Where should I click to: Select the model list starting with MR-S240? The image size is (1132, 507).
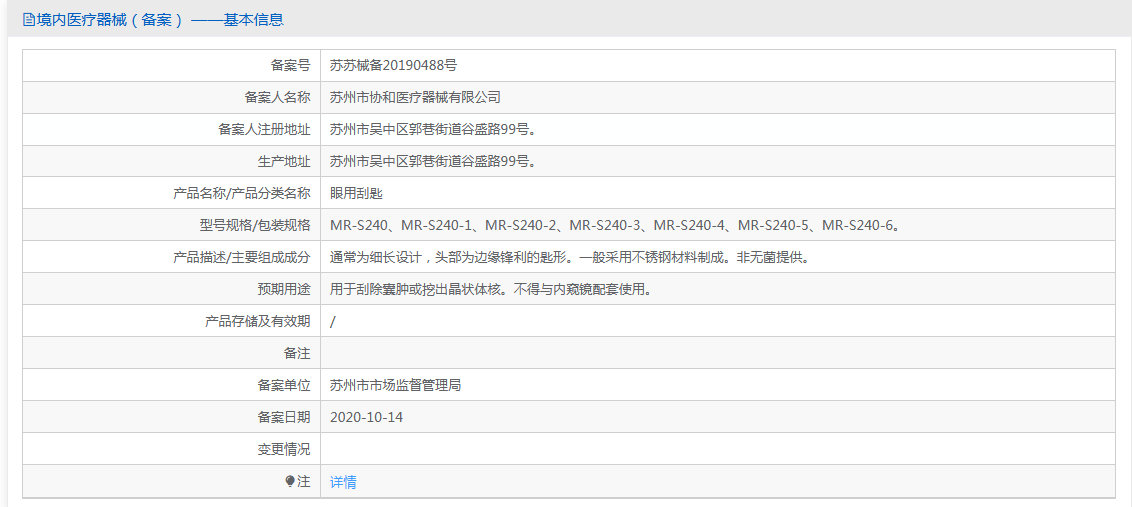[x=615, y=225]
